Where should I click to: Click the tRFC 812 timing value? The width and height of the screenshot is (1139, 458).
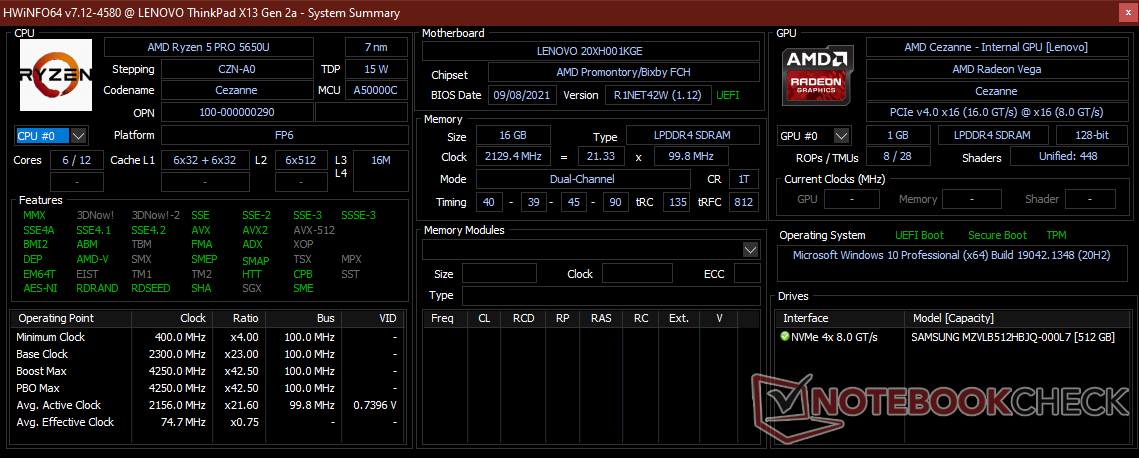pos(745,202)
